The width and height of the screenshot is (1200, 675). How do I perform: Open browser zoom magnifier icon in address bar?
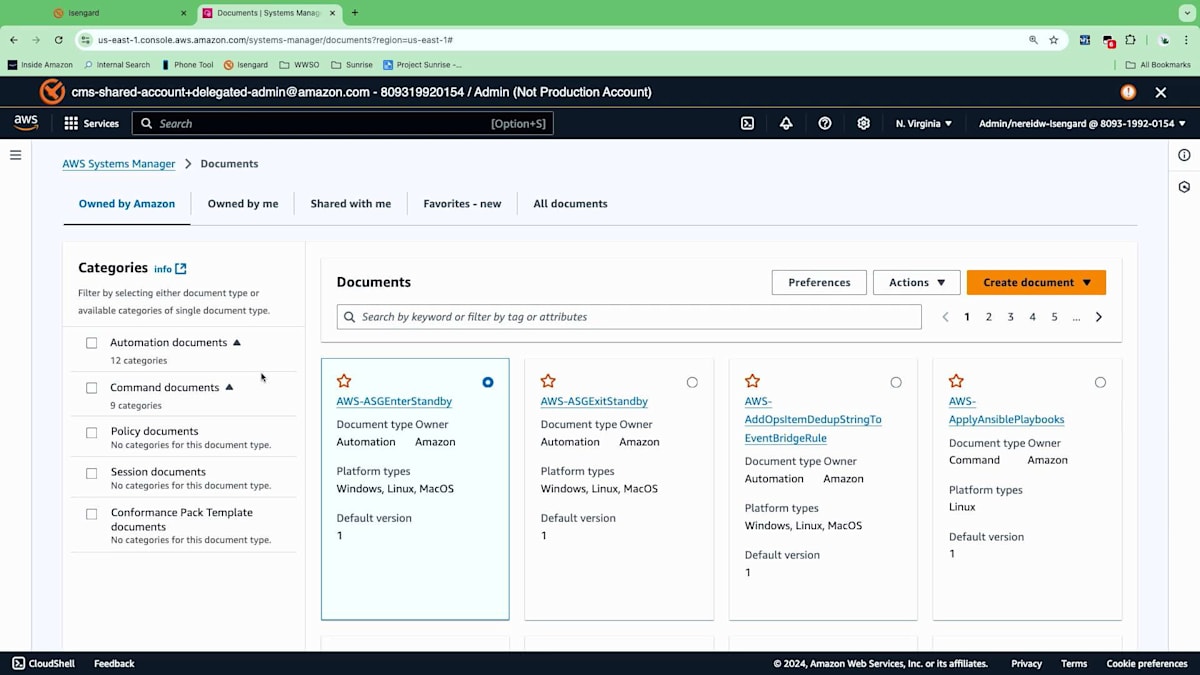[x=1033, y=40]
